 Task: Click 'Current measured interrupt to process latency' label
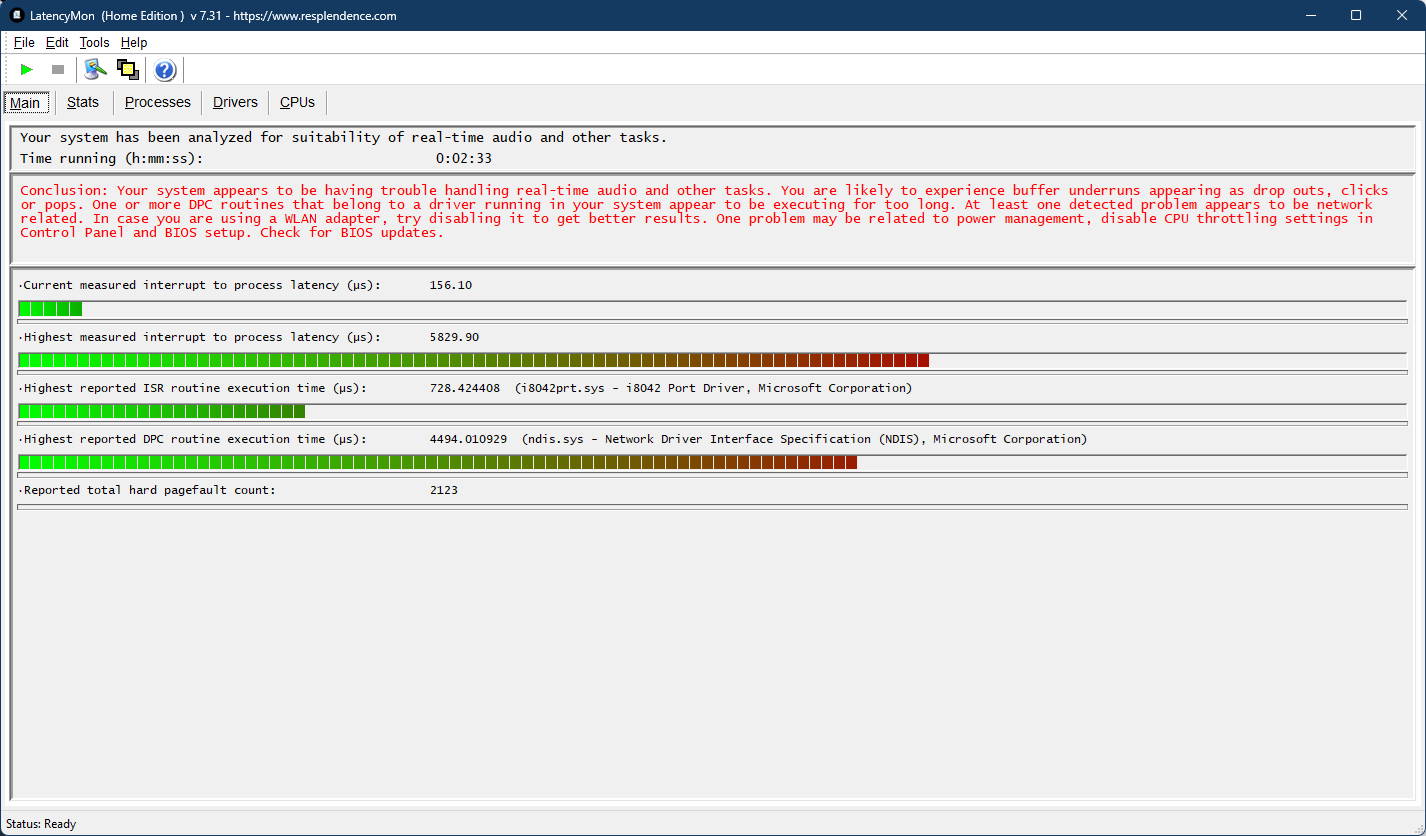(x=200, y=285)
